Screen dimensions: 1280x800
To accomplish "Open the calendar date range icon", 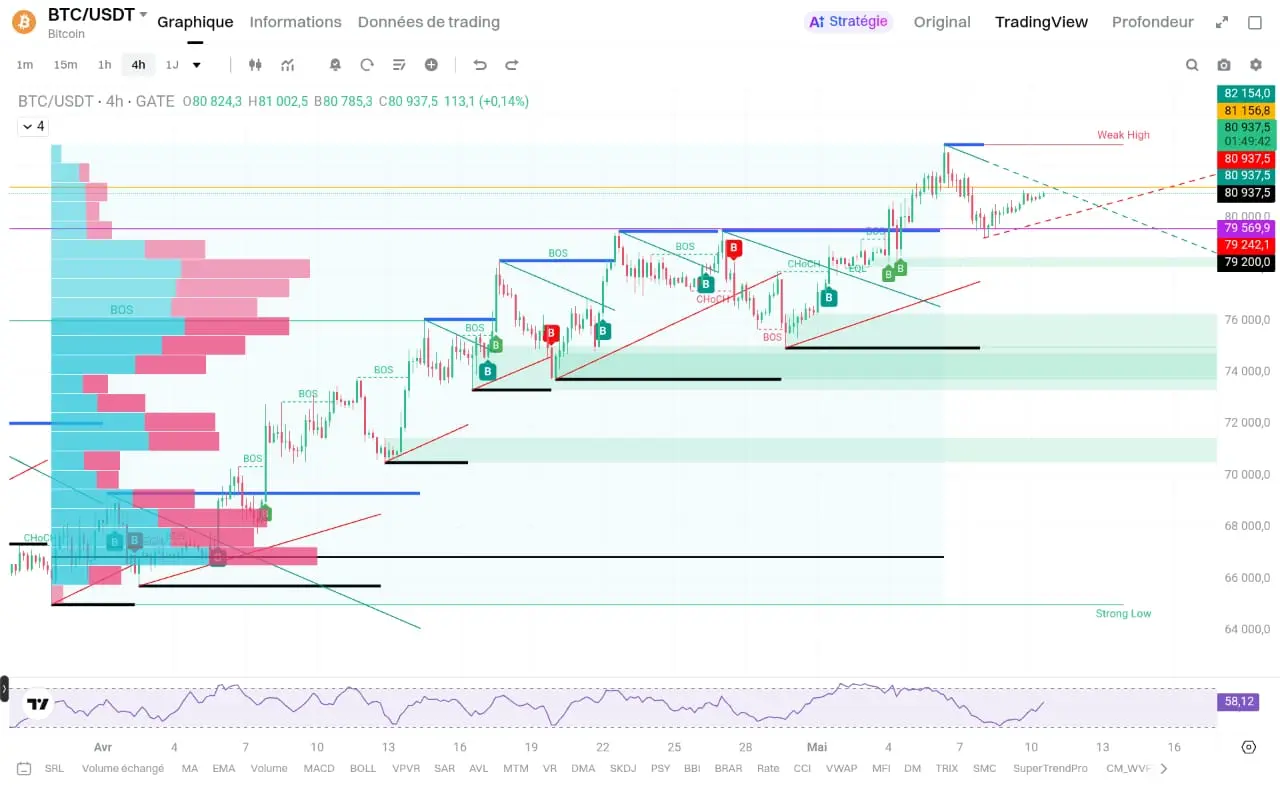I will pos(24,769).
